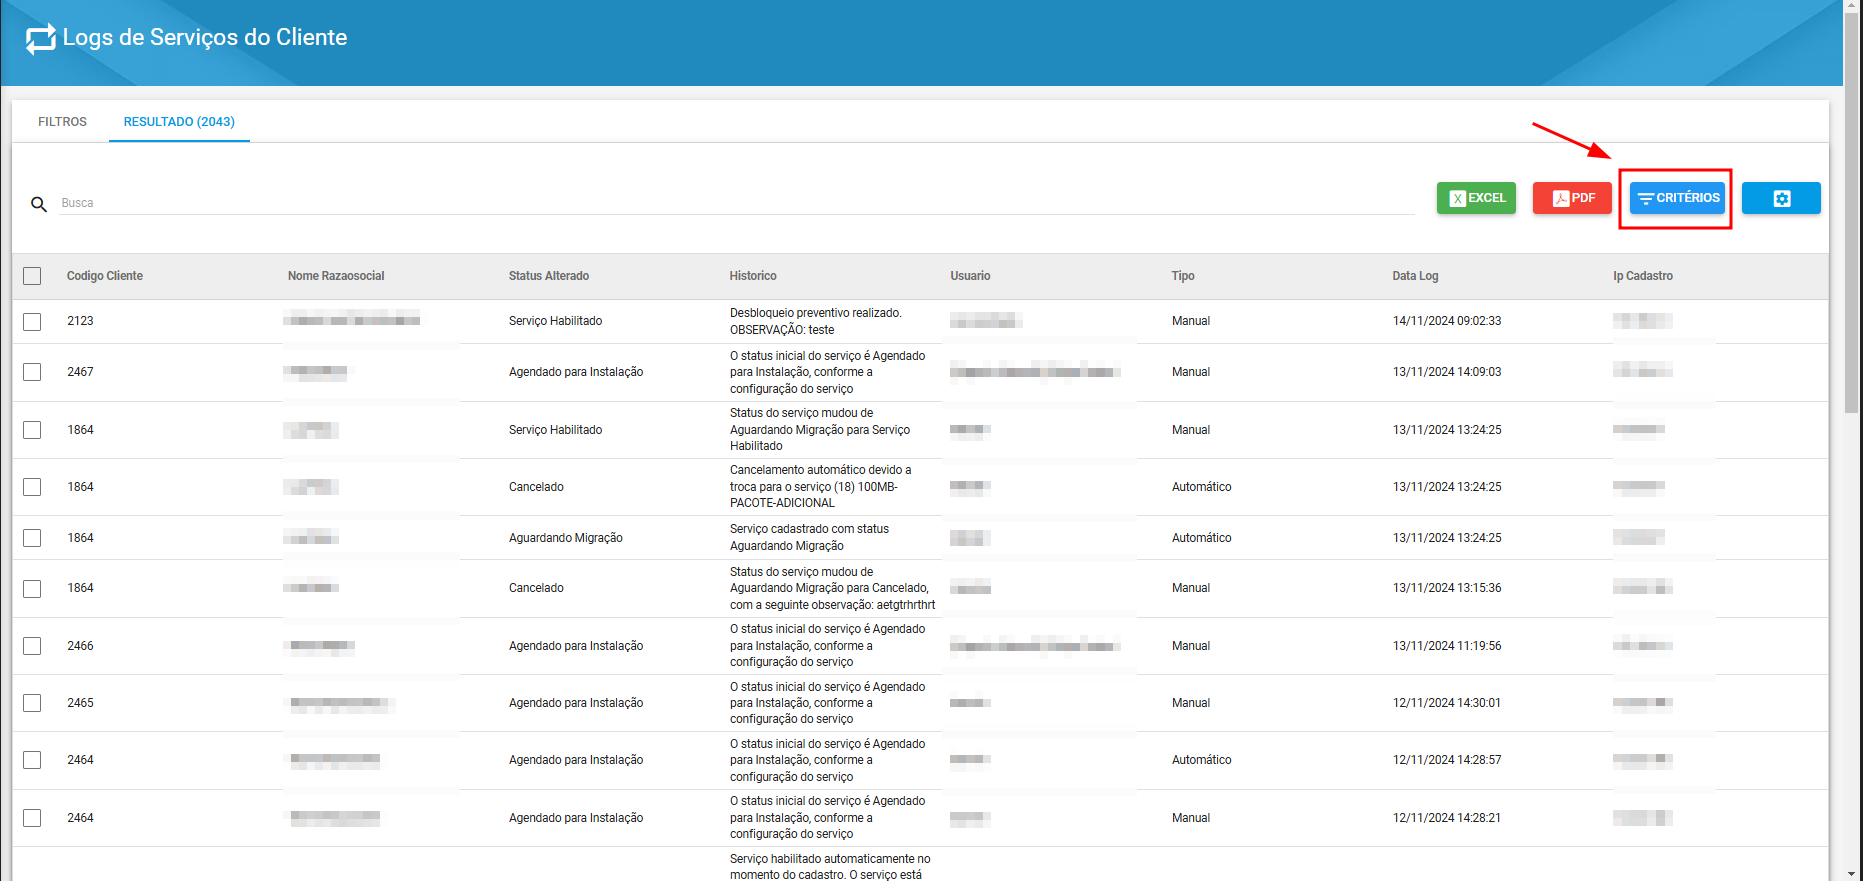Click Manual type in client 2123 row
The width and height of the screenshot is (1863, 881).
[x=1191, y=321]
